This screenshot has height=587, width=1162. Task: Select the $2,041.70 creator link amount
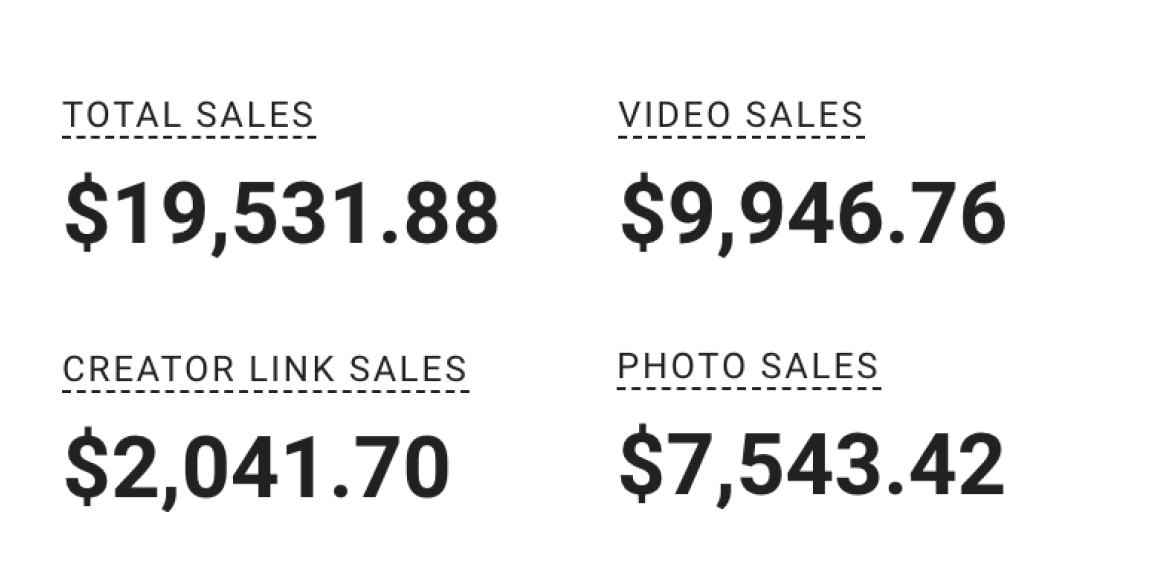tap(257, 468)
